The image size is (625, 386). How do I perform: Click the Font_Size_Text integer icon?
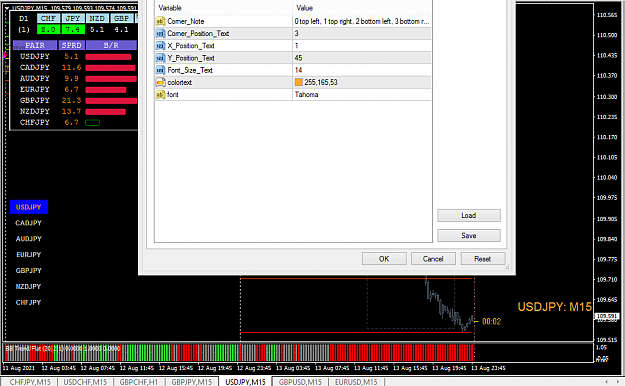160,70
